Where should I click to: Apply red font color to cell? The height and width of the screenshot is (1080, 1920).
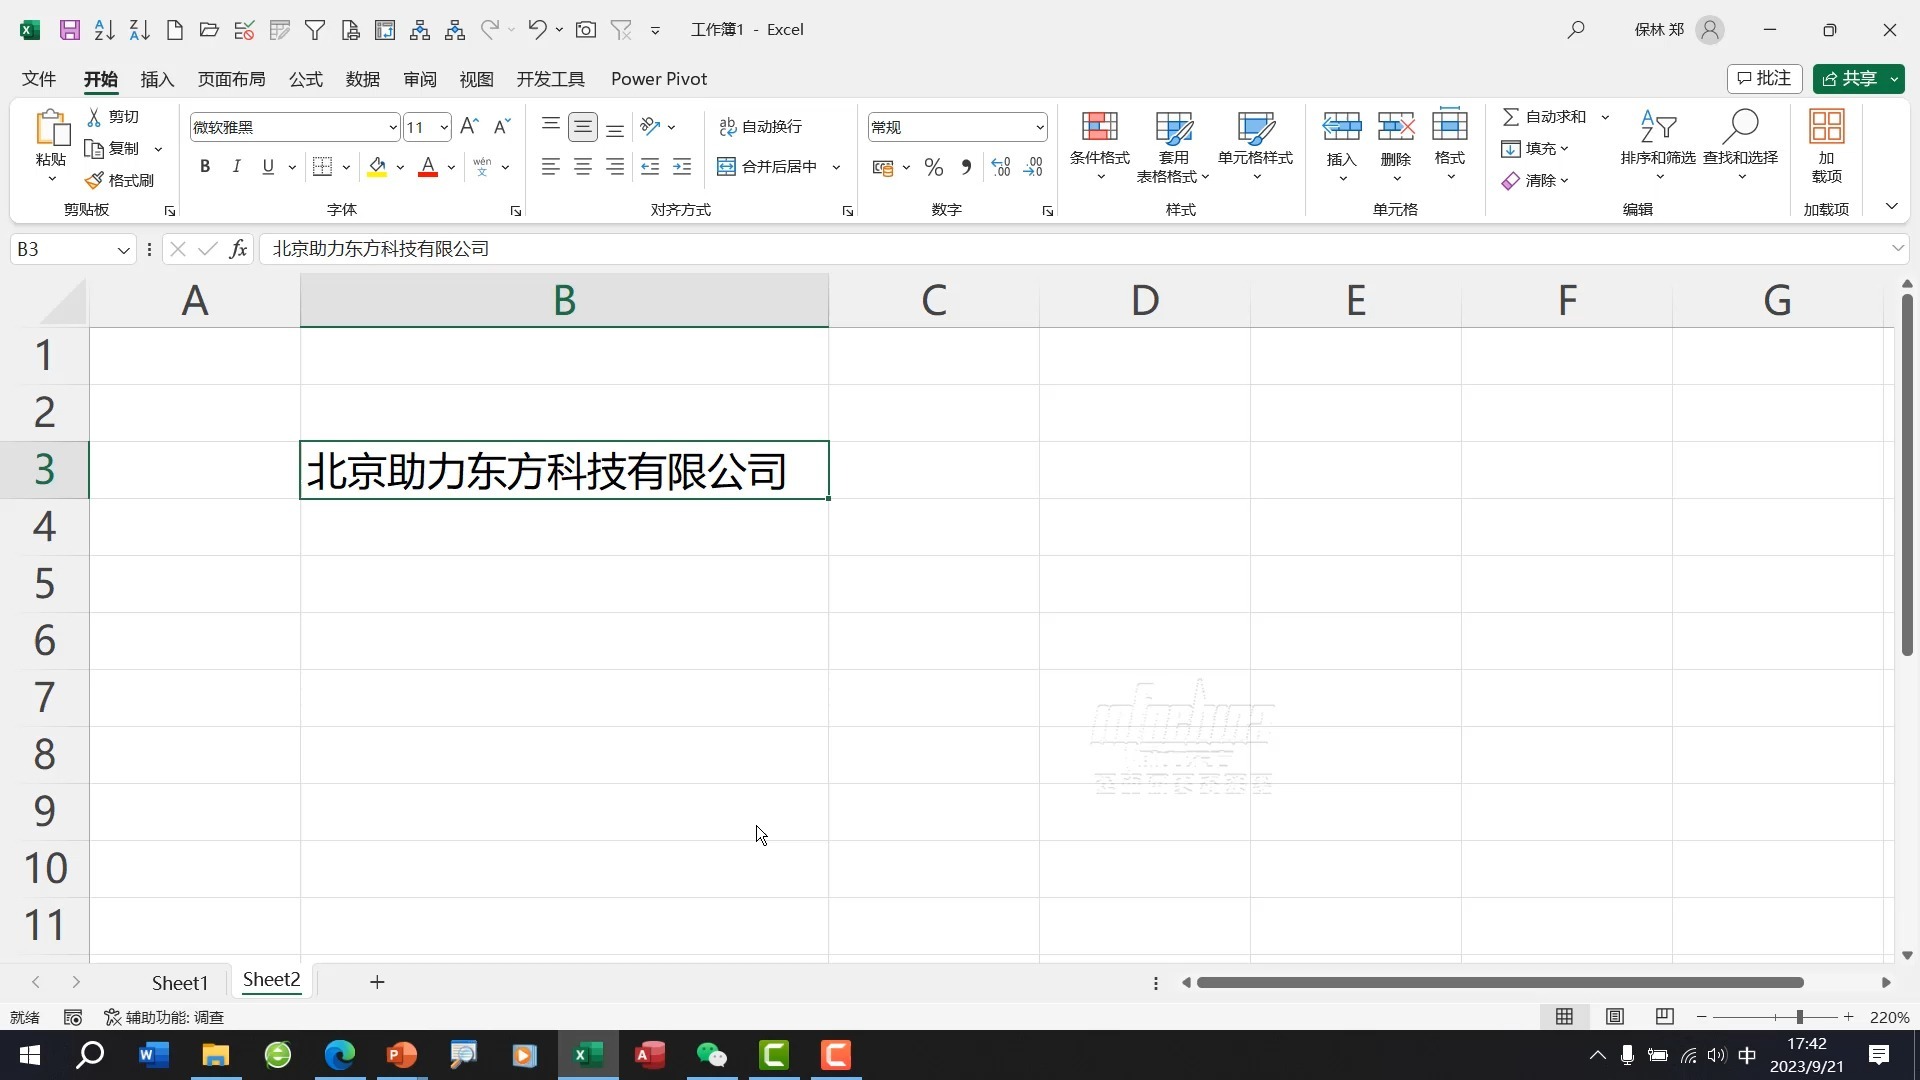tap(428, 167)
